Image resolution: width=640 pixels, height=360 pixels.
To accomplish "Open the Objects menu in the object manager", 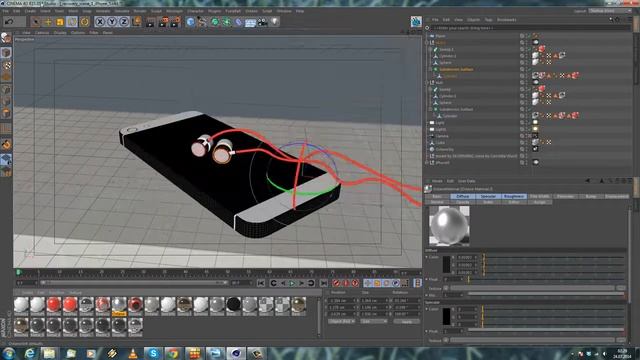I will (473, 20).
